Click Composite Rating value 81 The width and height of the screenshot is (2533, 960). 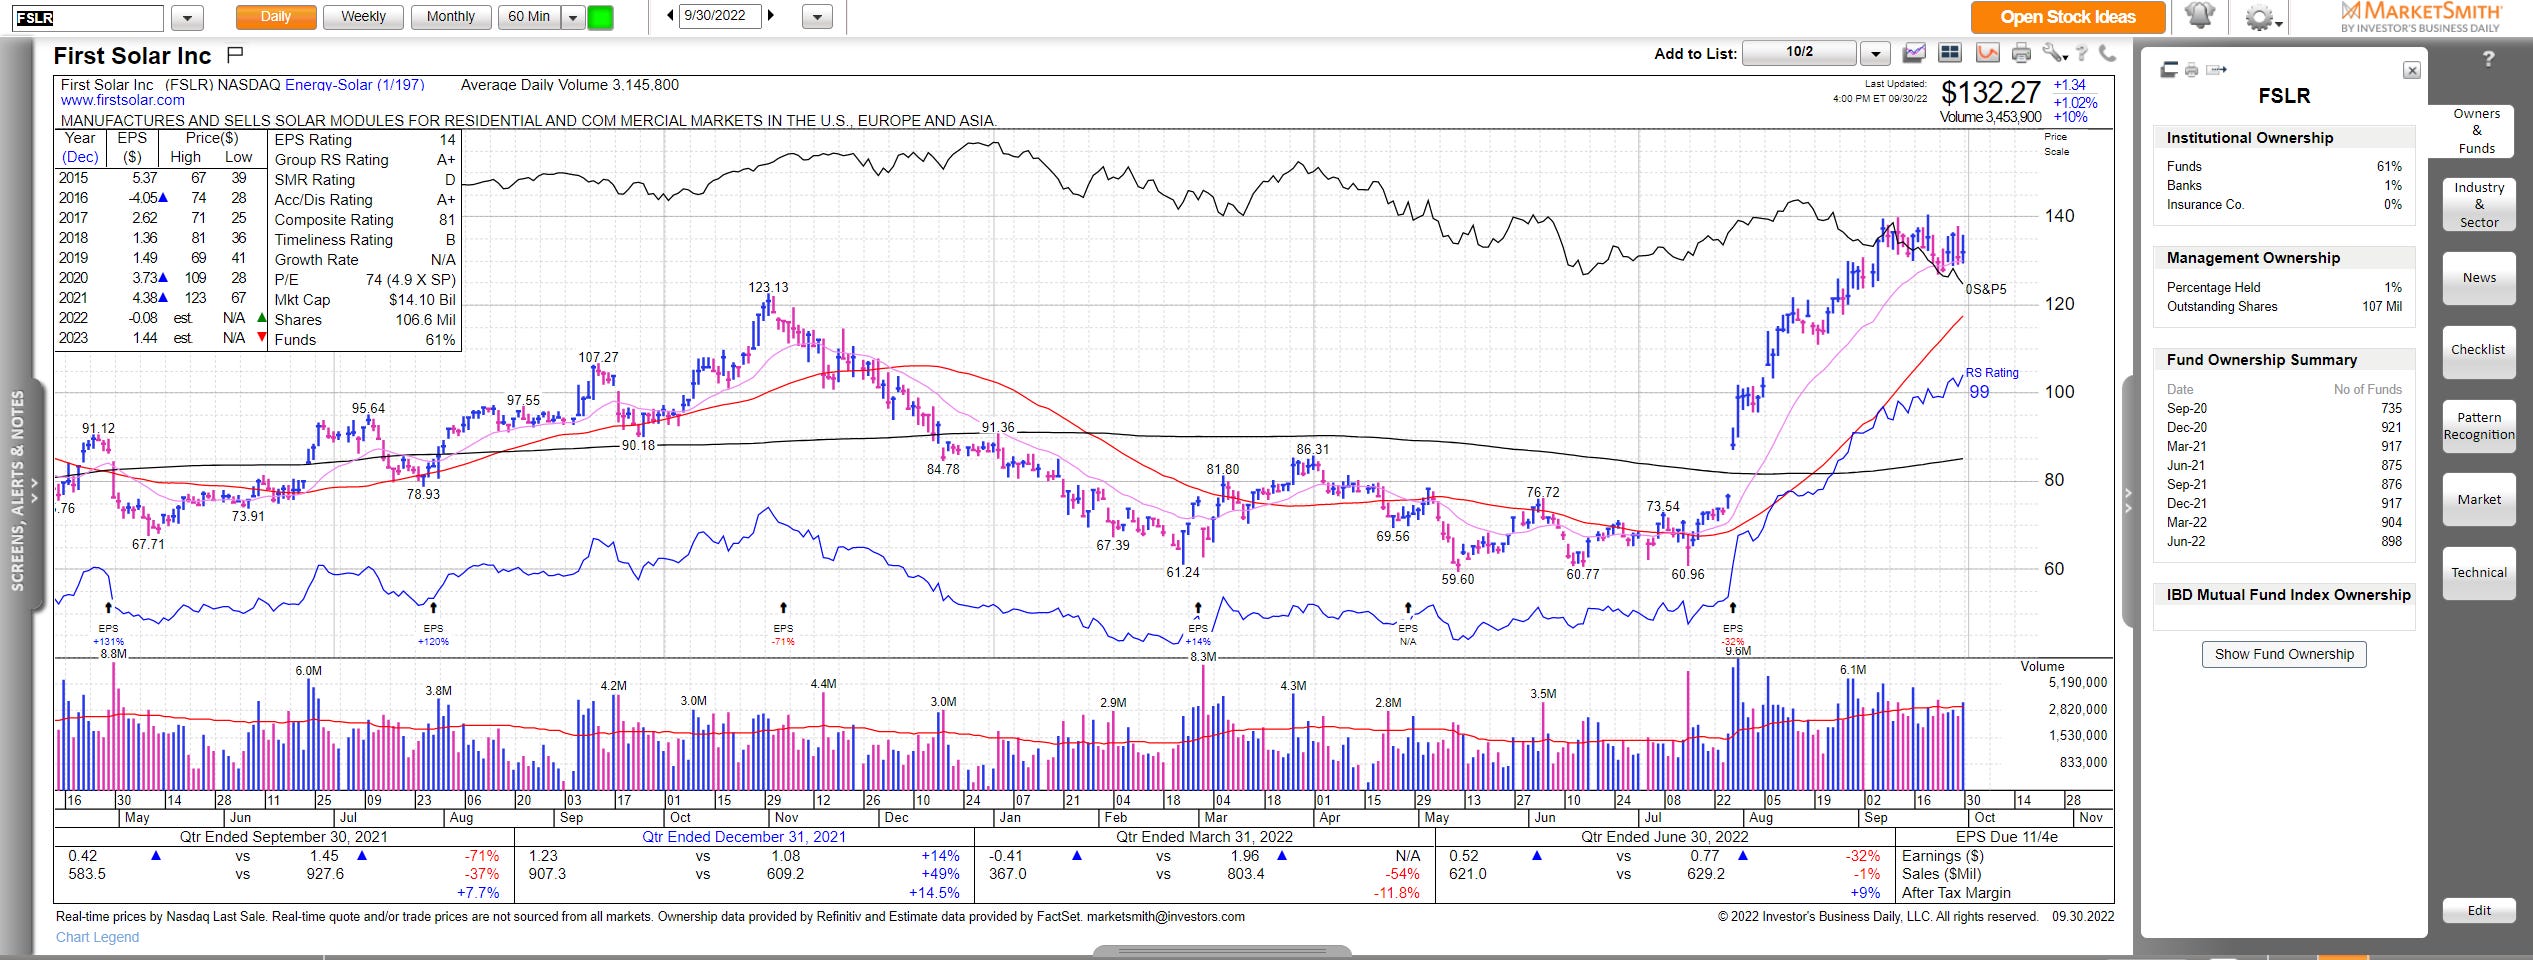(447, 220)
